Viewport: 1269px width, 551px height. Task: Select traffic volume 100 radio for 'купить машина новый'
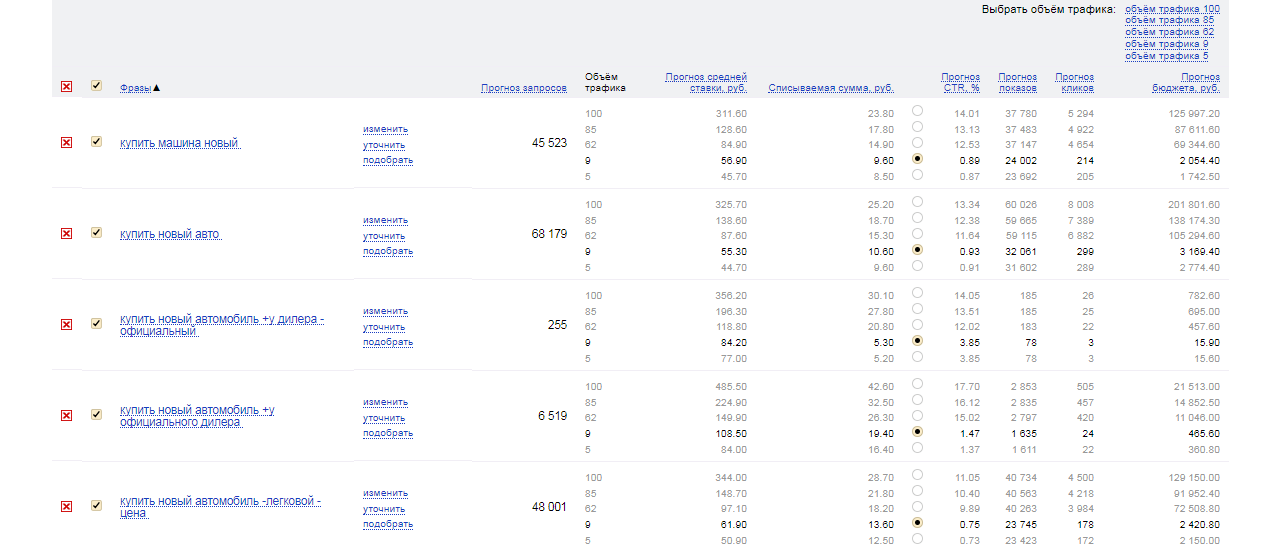[917, 111]
